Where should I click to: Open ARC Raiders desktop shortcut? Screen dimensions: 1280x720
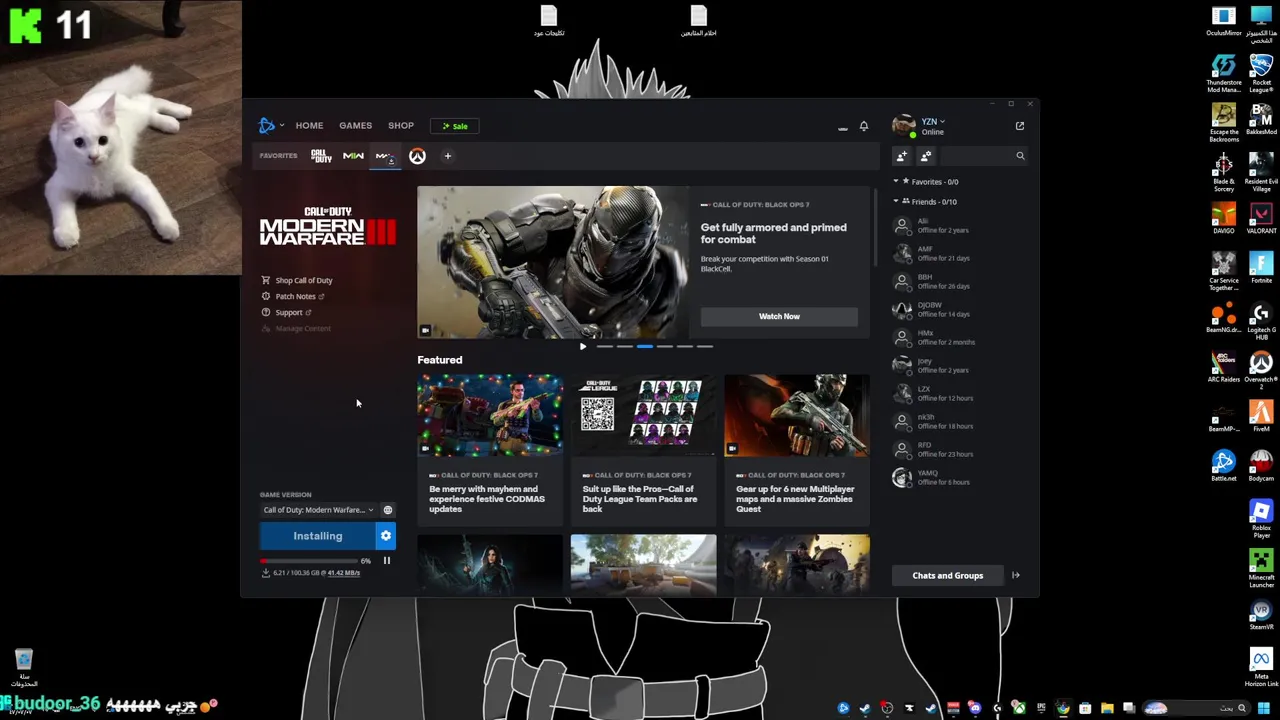(1224, 367)
